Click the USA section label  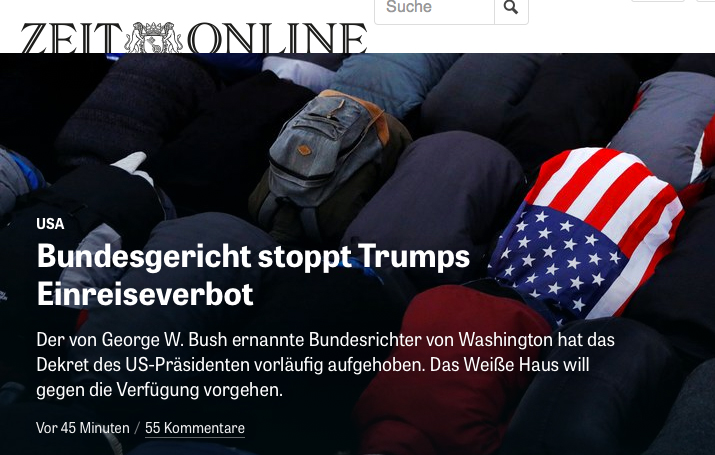click(x=50, y=224)
